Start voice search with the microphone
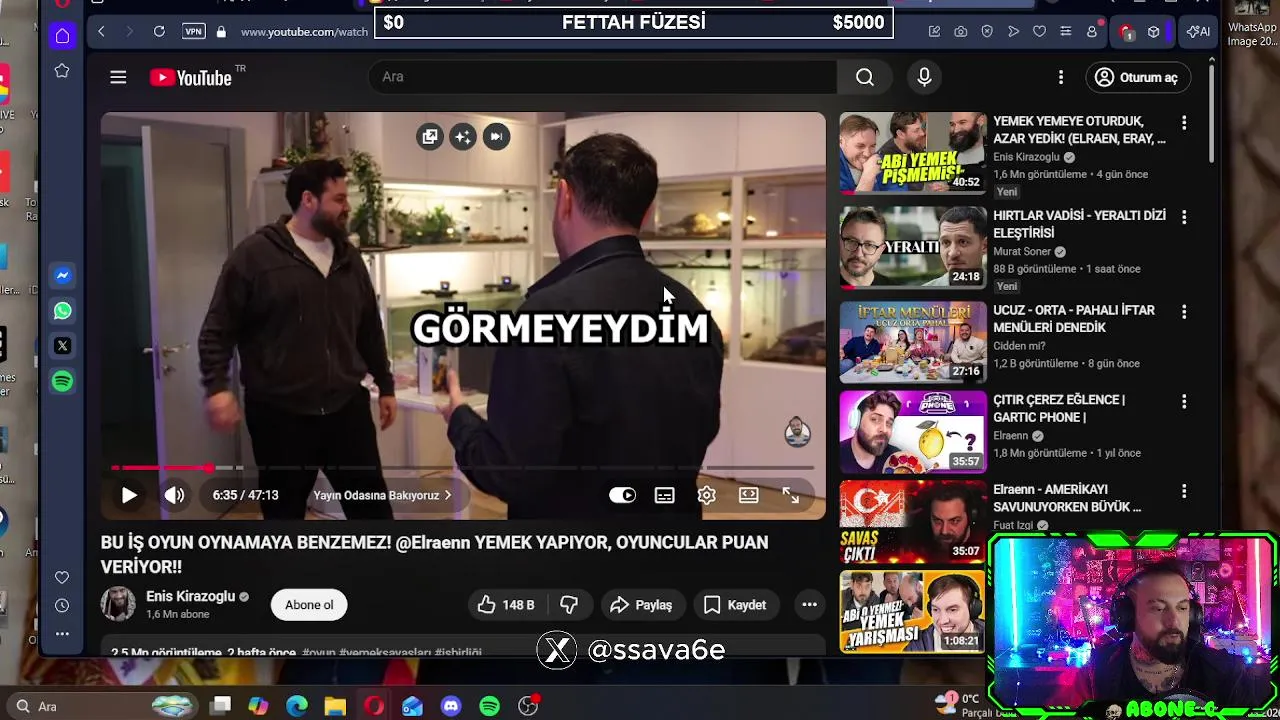1280x720 pixels. [924, 77]
